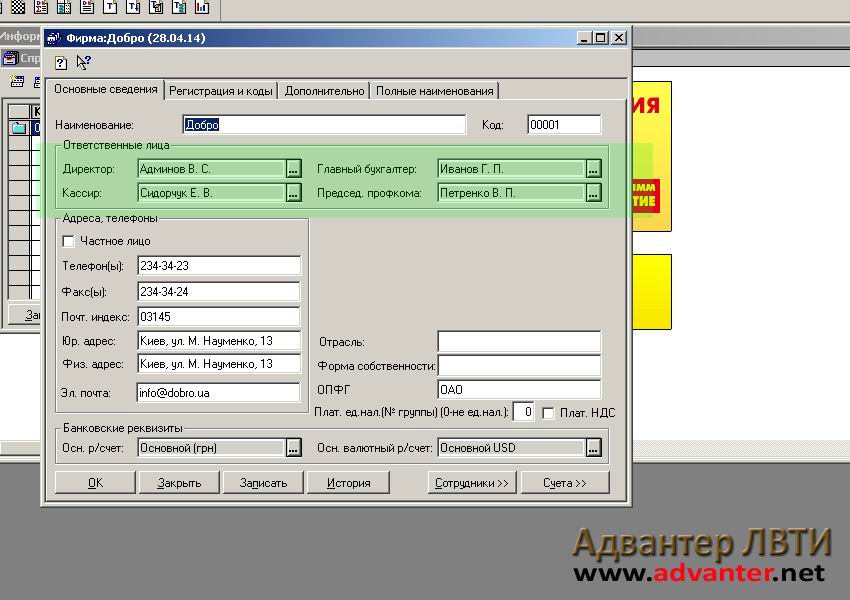850x600 pixels.
Task: Toggle the Плат. НДС checkbox
Action: point(548,413)
